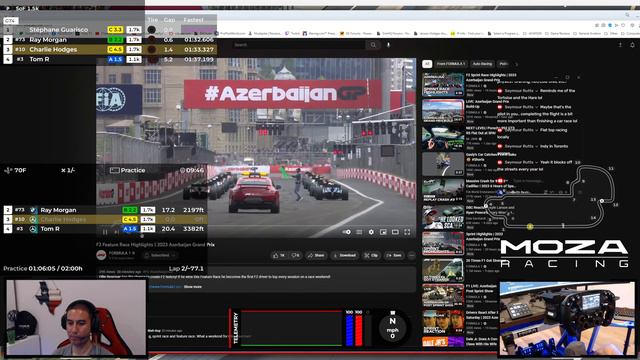Click Tom R row in lower relative list
This screenshot has height=360, width=640.
104,229
